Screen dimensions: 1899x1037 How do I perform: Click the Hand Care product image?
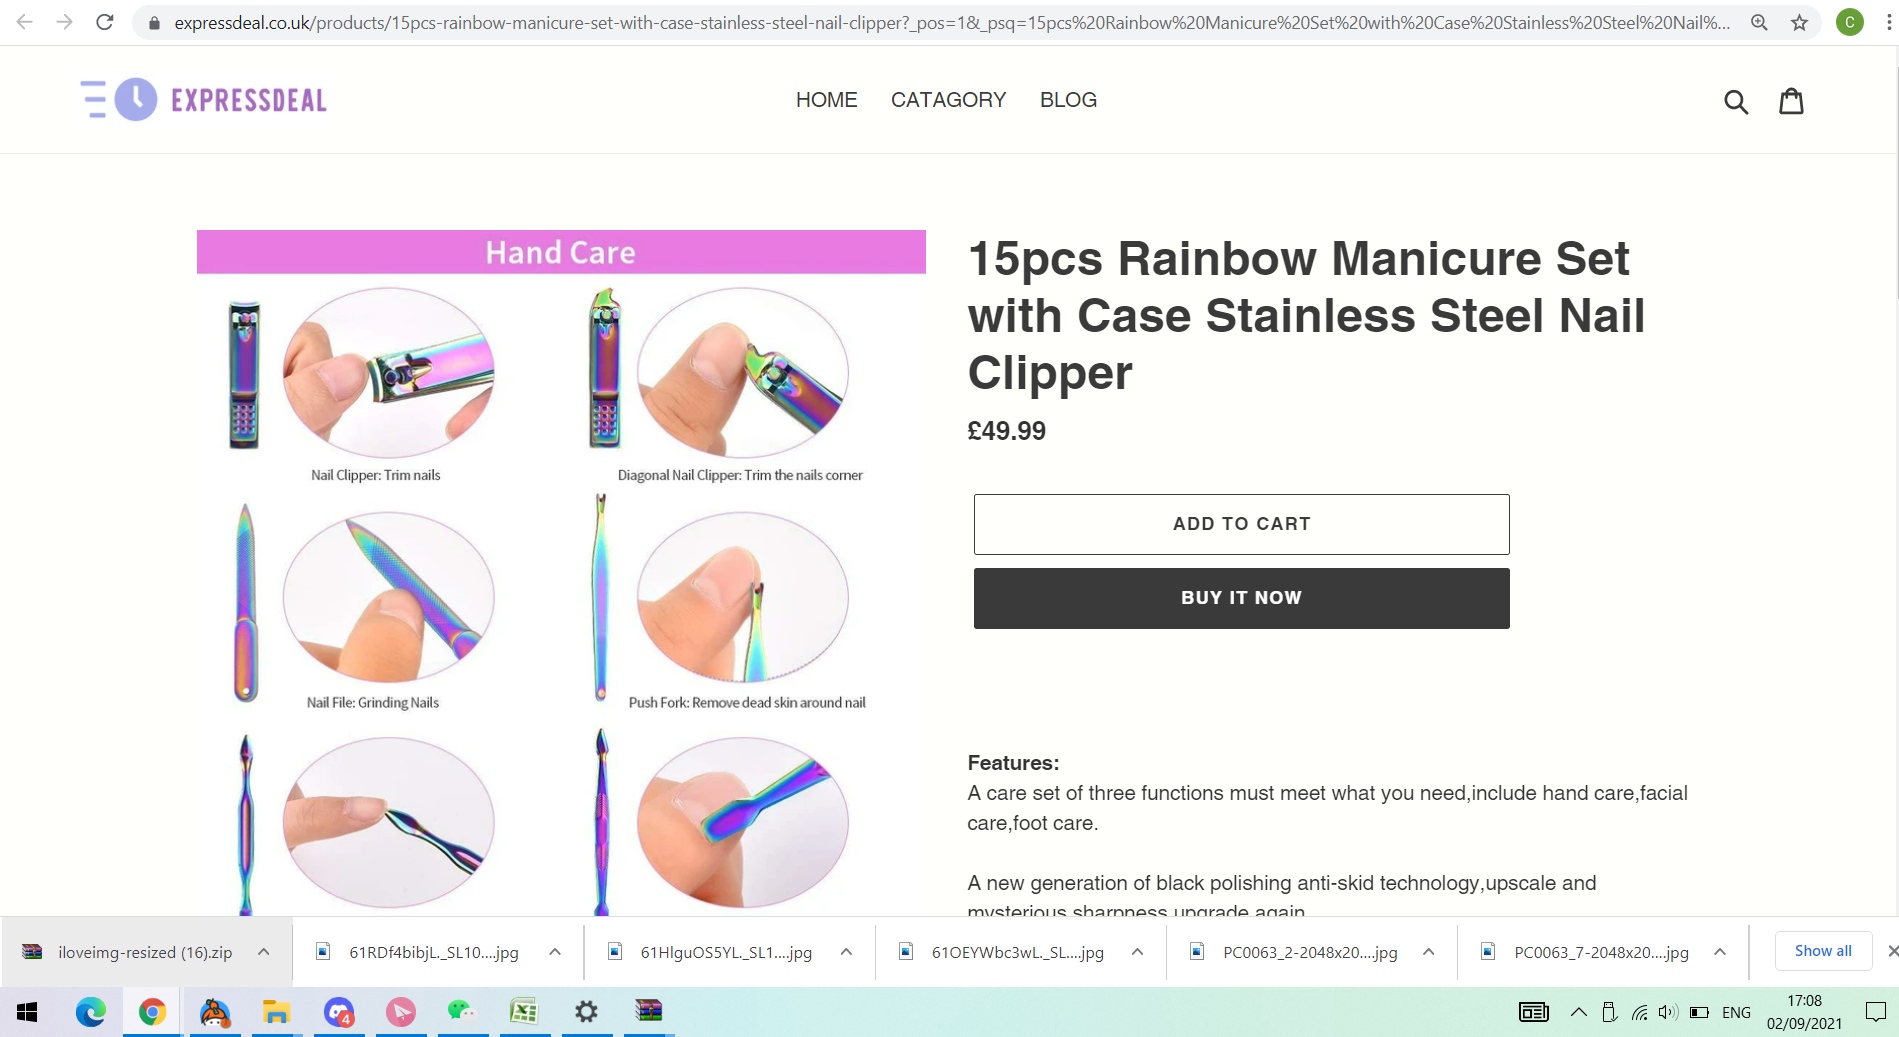(561, 573)
